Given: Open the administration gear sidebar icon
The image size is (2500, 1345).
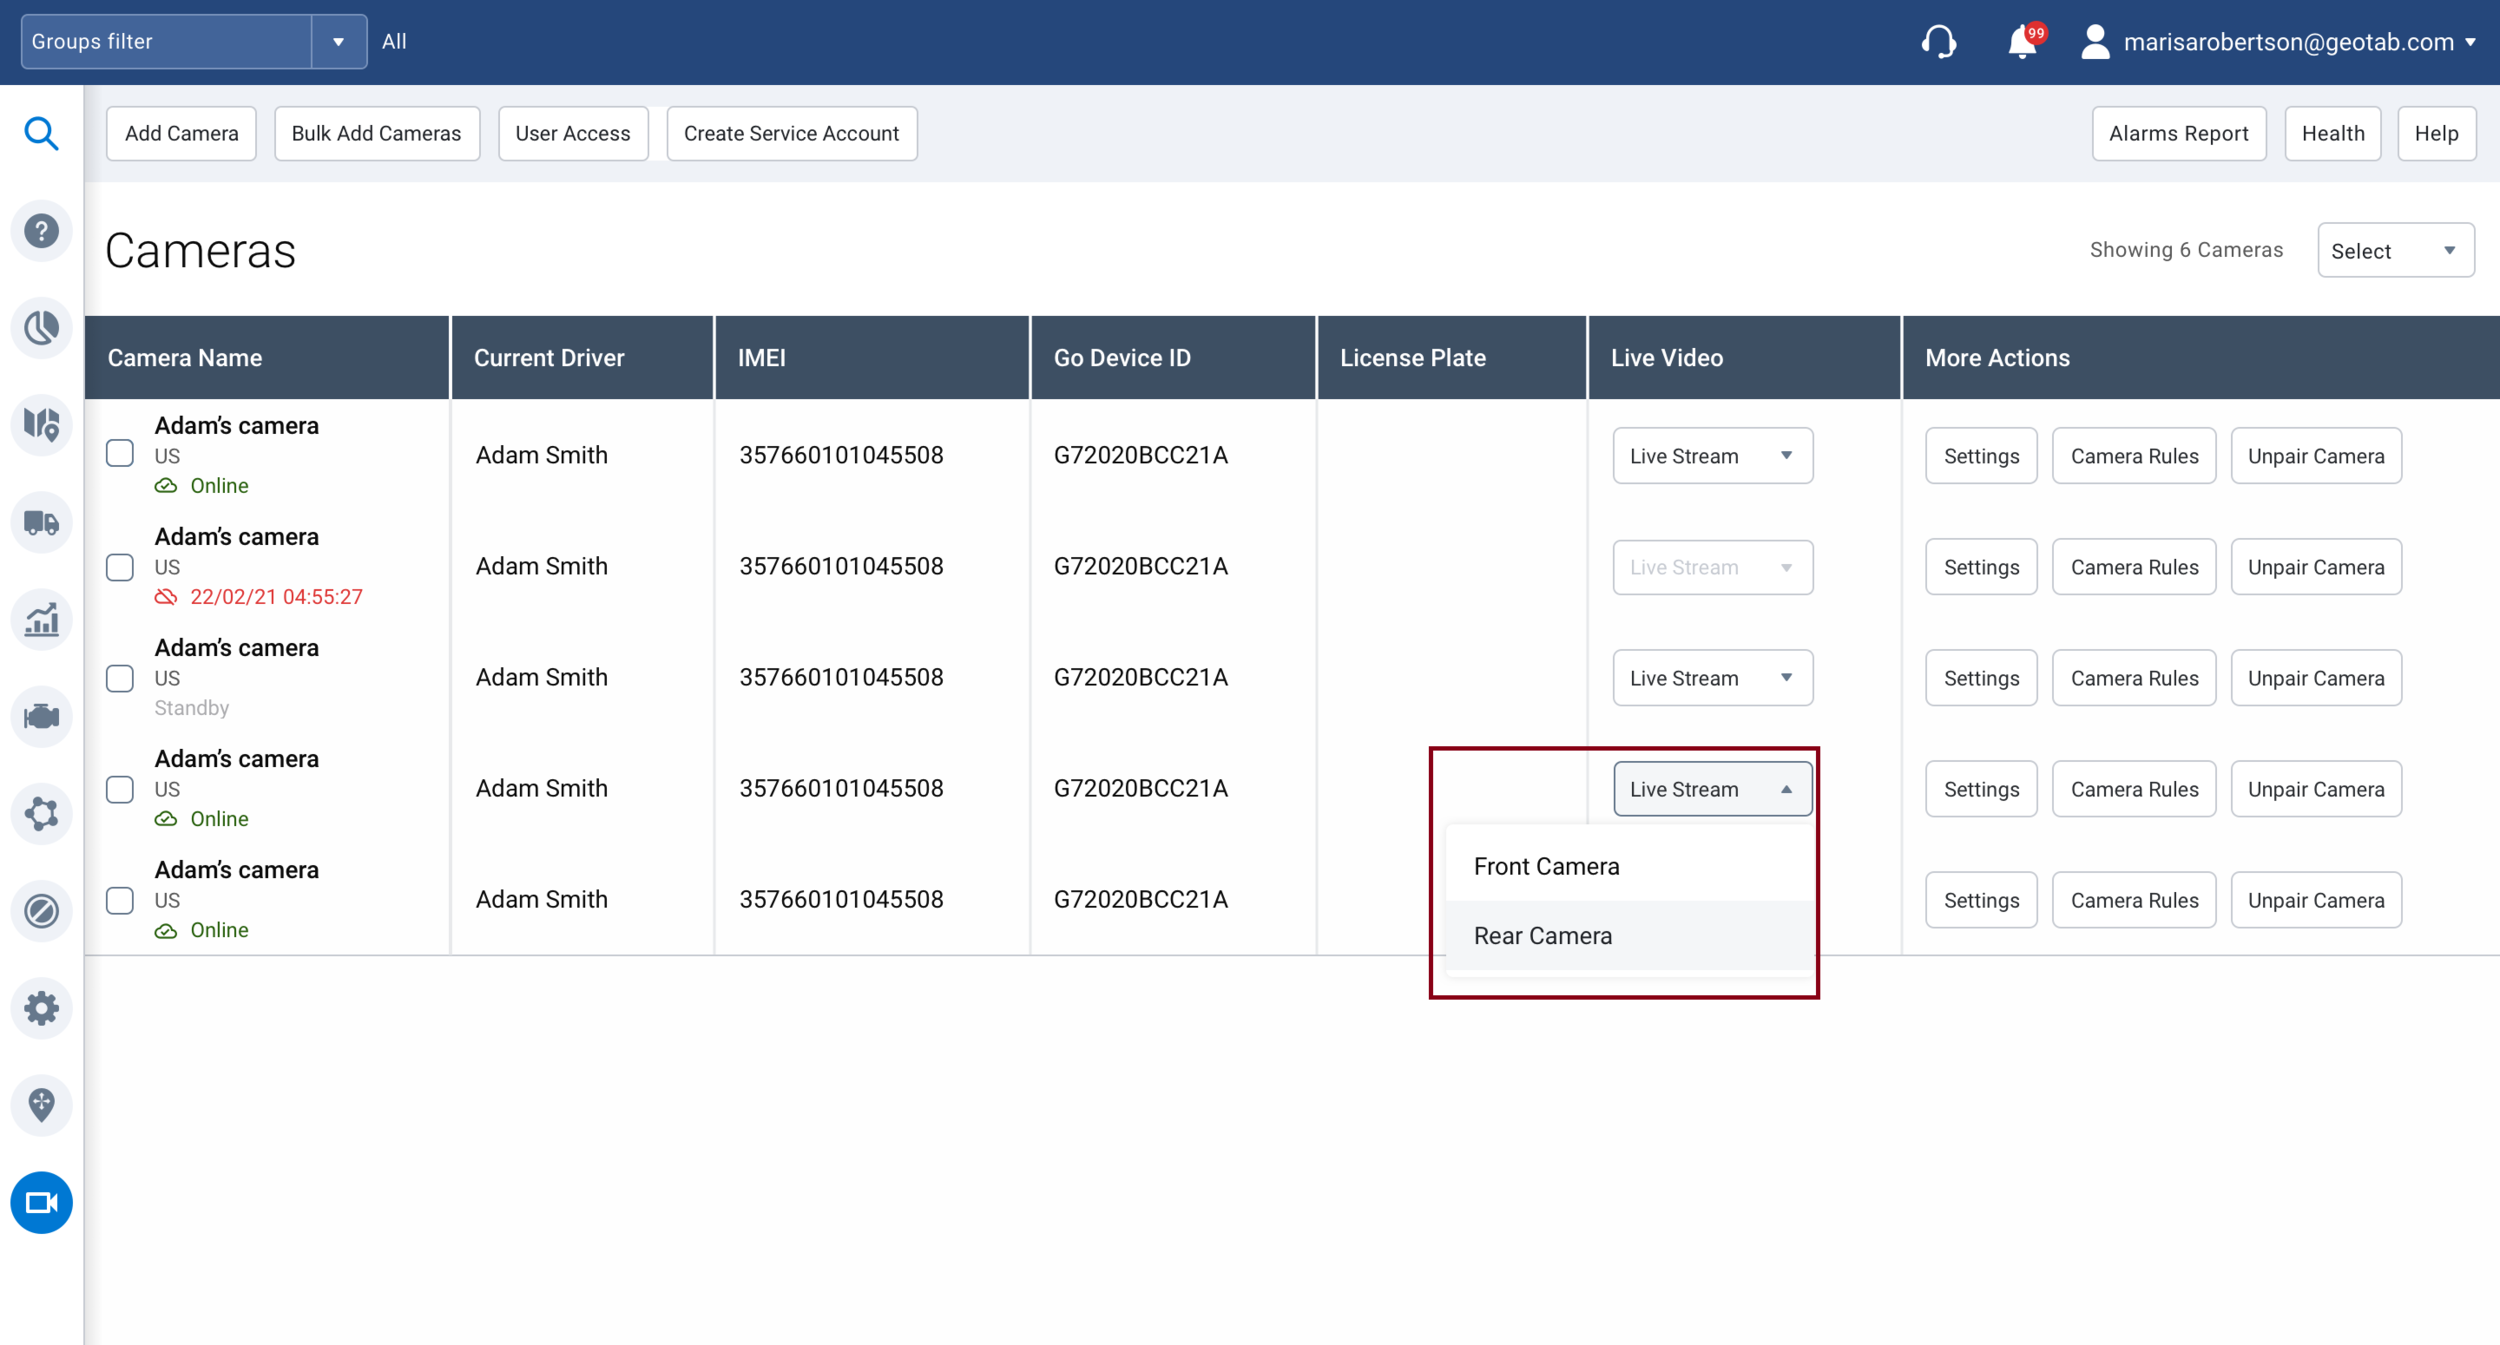Looking at the screenshot, I should pos(41,1008).
